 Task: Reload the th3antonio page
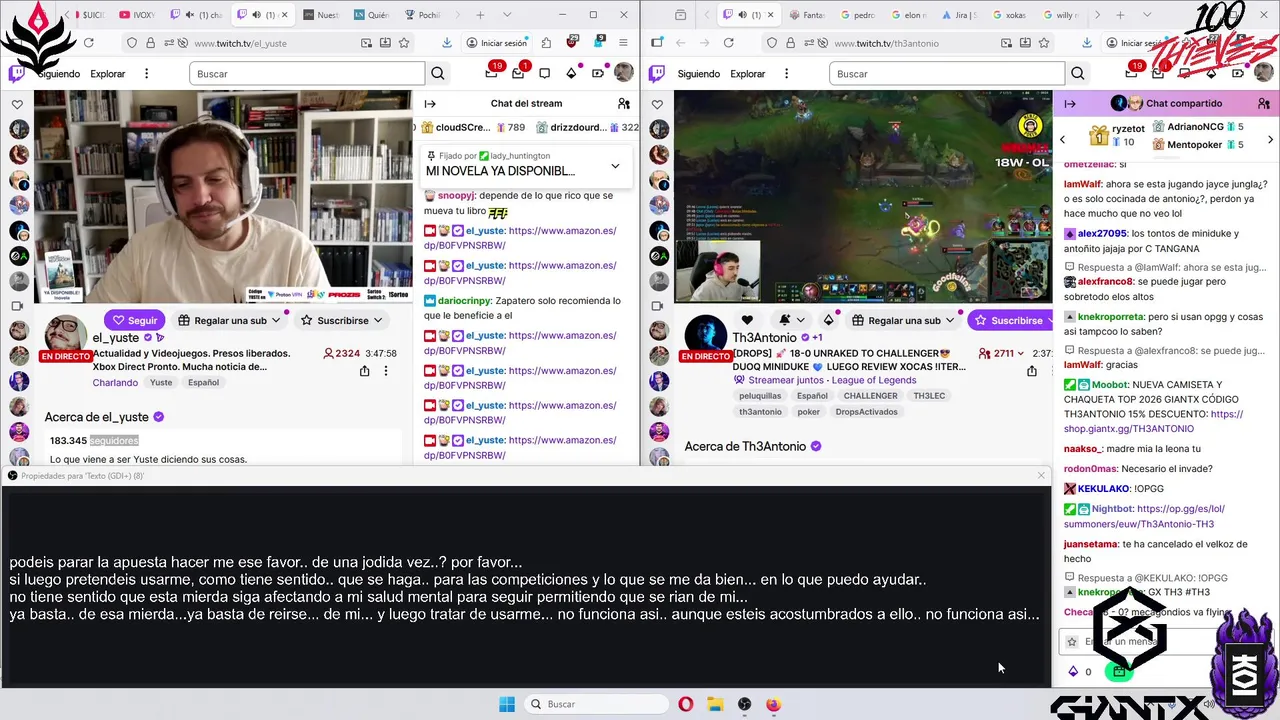coord(728,43)
